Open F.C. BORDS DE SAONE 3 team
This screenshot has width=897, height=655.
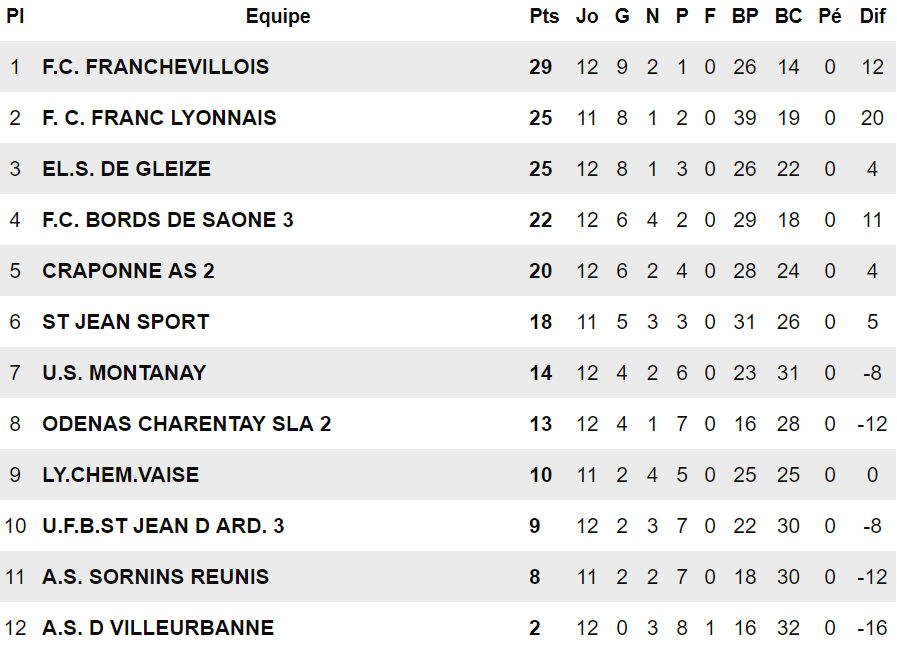[167, 220]
